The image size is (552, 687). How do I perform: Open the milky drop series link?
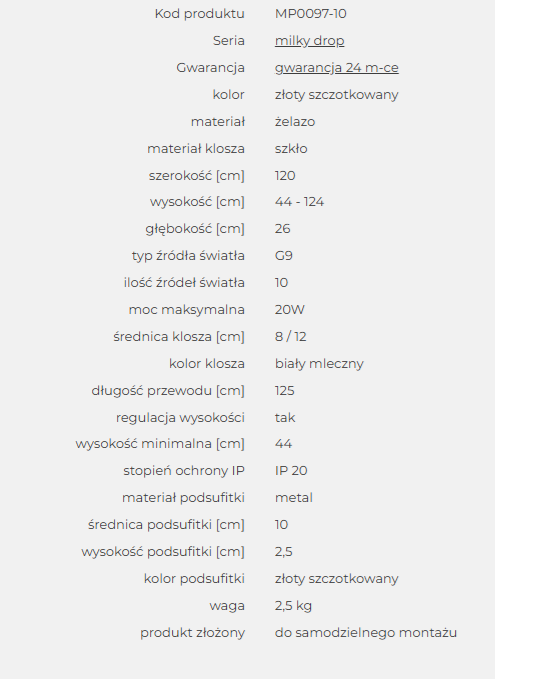[x=309, y=41]
